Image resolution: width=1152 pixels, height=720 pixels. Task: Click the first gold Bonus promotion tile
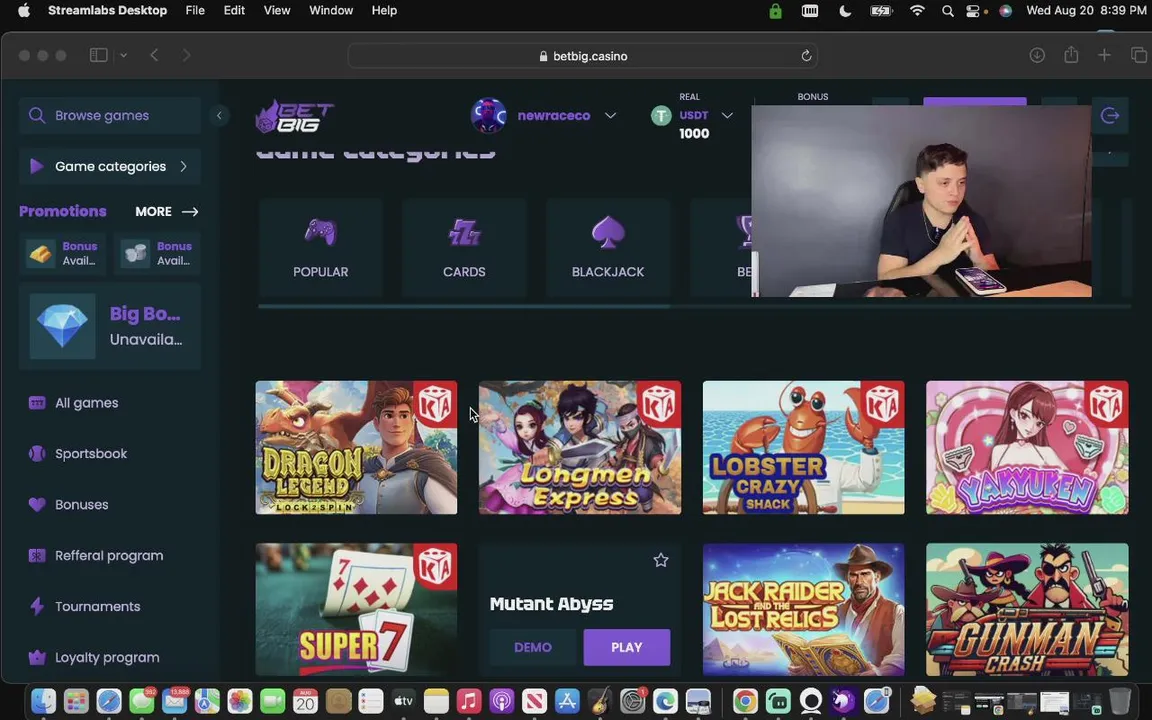[x=62, y=253]
